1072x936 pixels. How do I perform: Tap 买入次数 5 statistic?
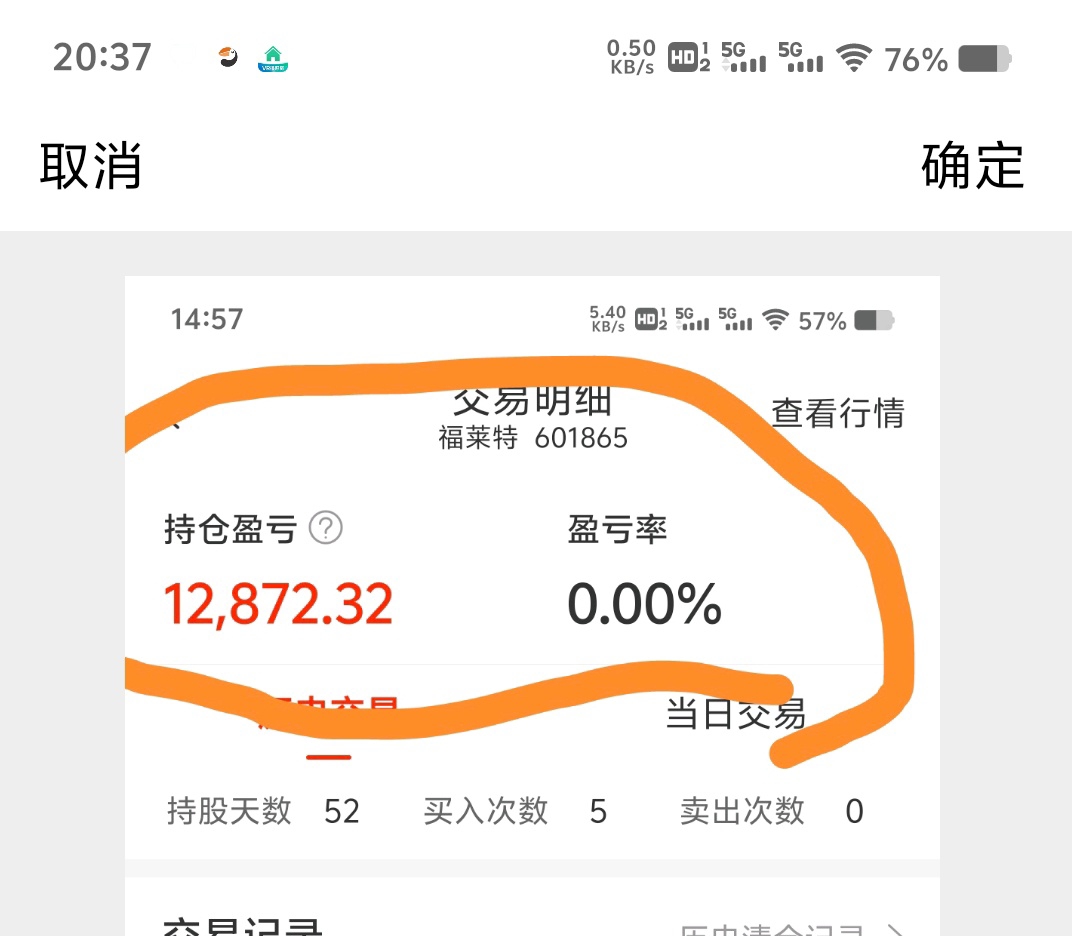pyautogui.click(x=515, y=811)
